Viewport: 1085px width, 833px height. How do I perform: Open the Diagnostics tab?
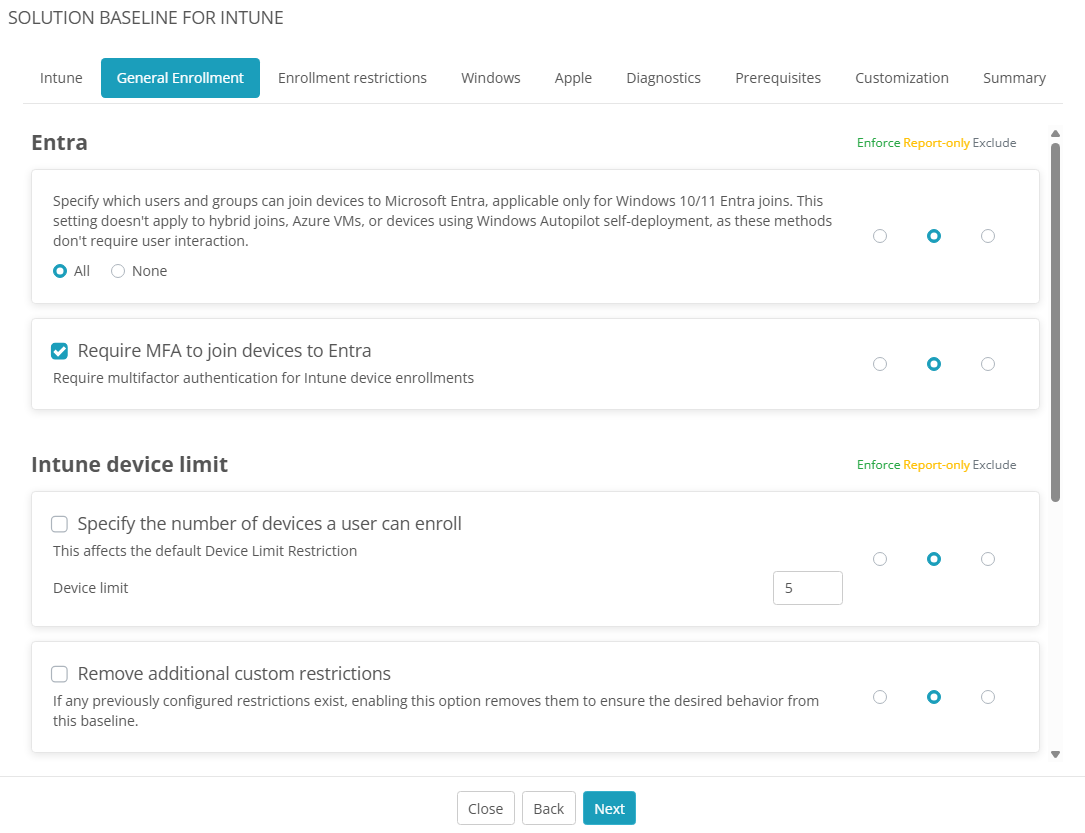click(663, 78)
